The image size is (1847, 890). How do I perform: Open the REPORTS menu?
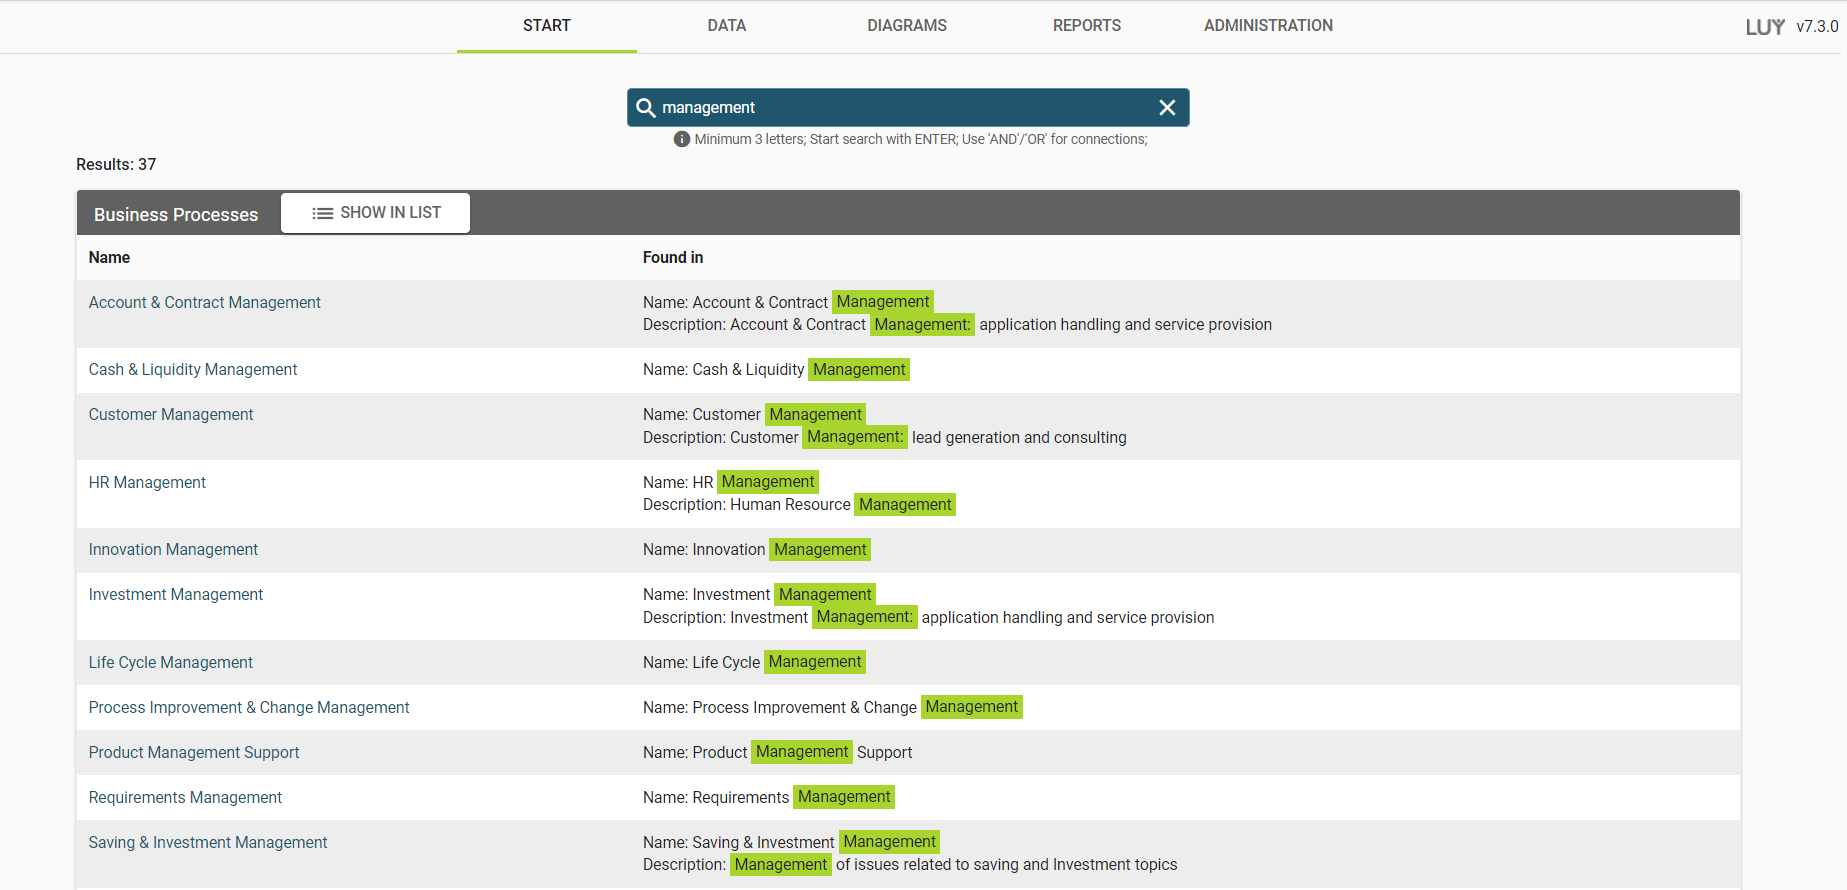pyautogui.click(x=1086, y=26)
